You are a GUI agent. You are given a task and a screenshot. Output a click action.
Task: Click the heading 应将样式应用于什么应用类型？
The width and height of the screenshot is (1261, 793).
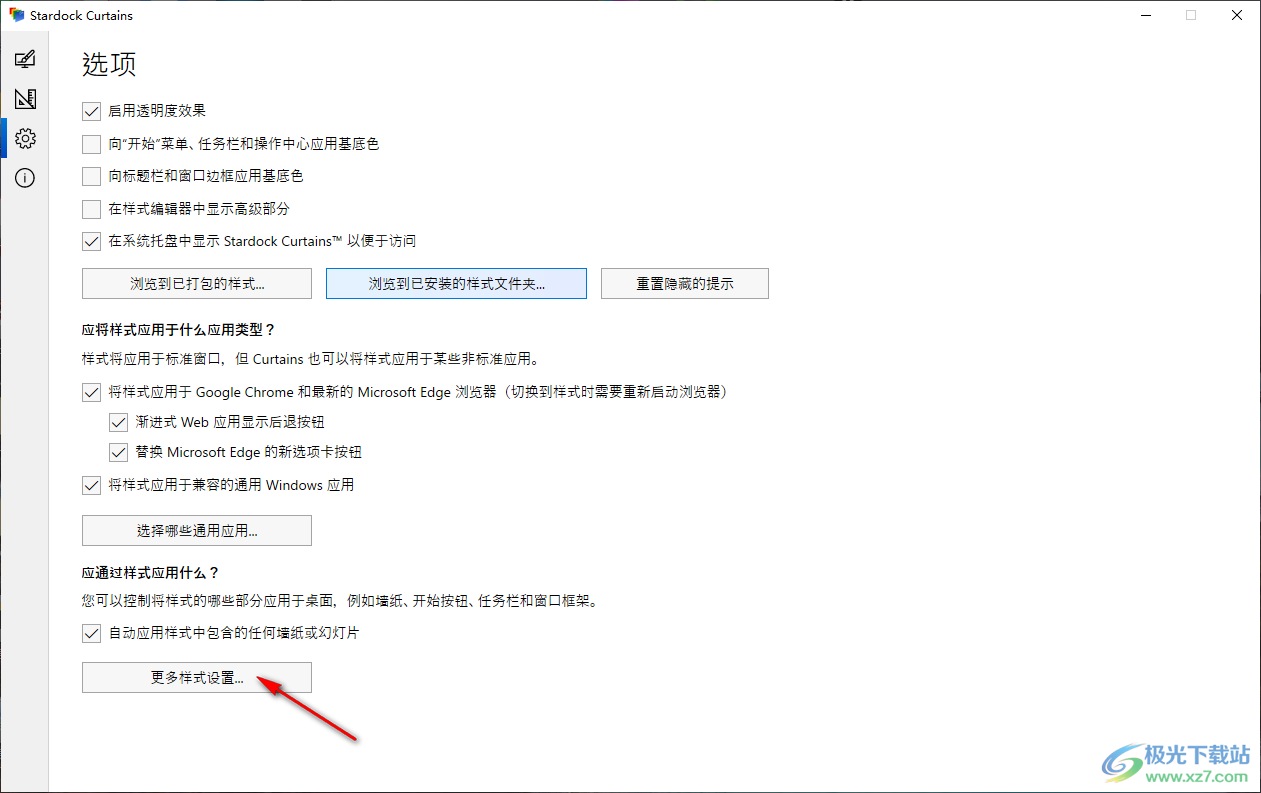[178, 329]
